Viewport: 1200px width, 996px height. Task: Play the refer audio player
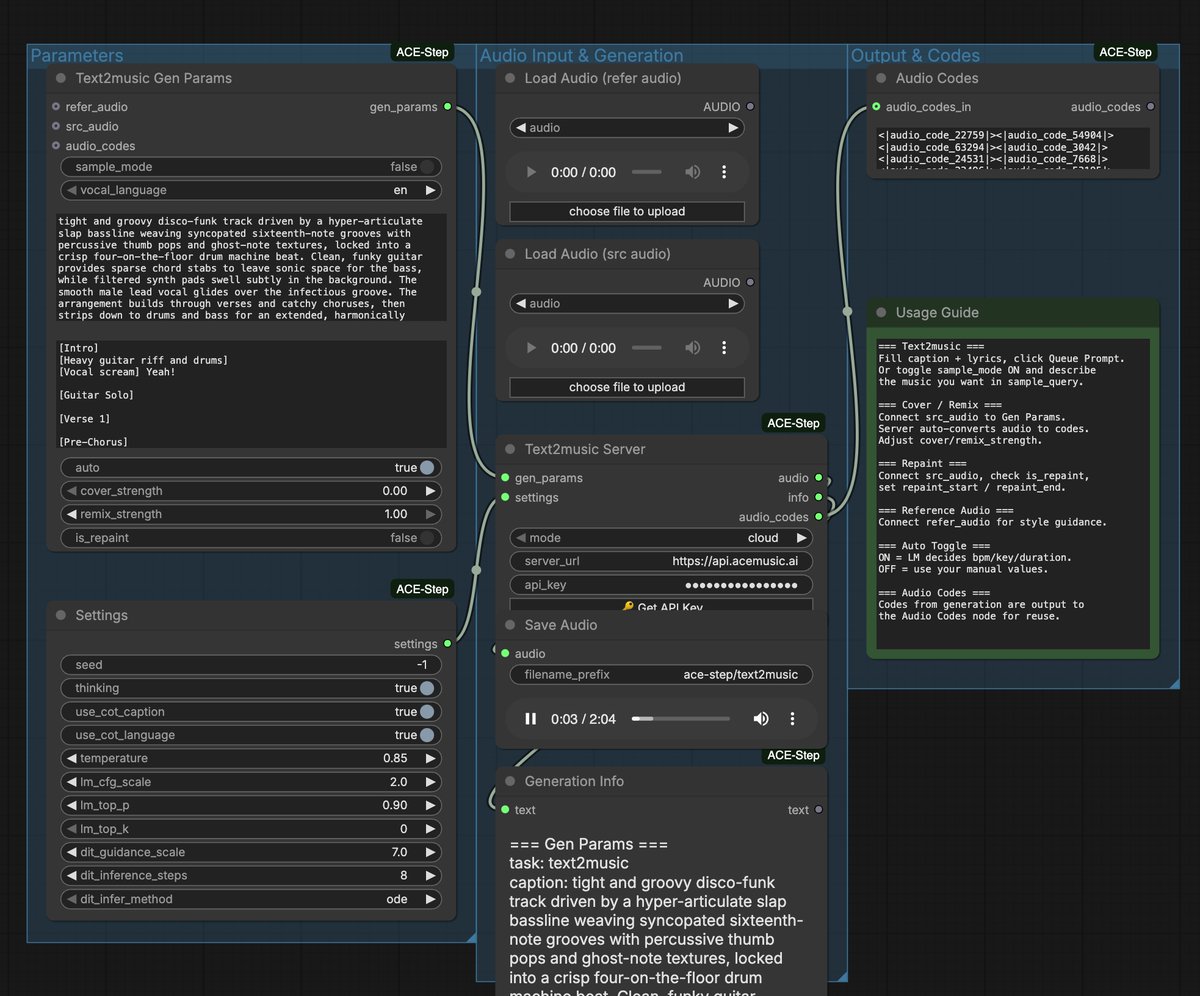point(531,172)
